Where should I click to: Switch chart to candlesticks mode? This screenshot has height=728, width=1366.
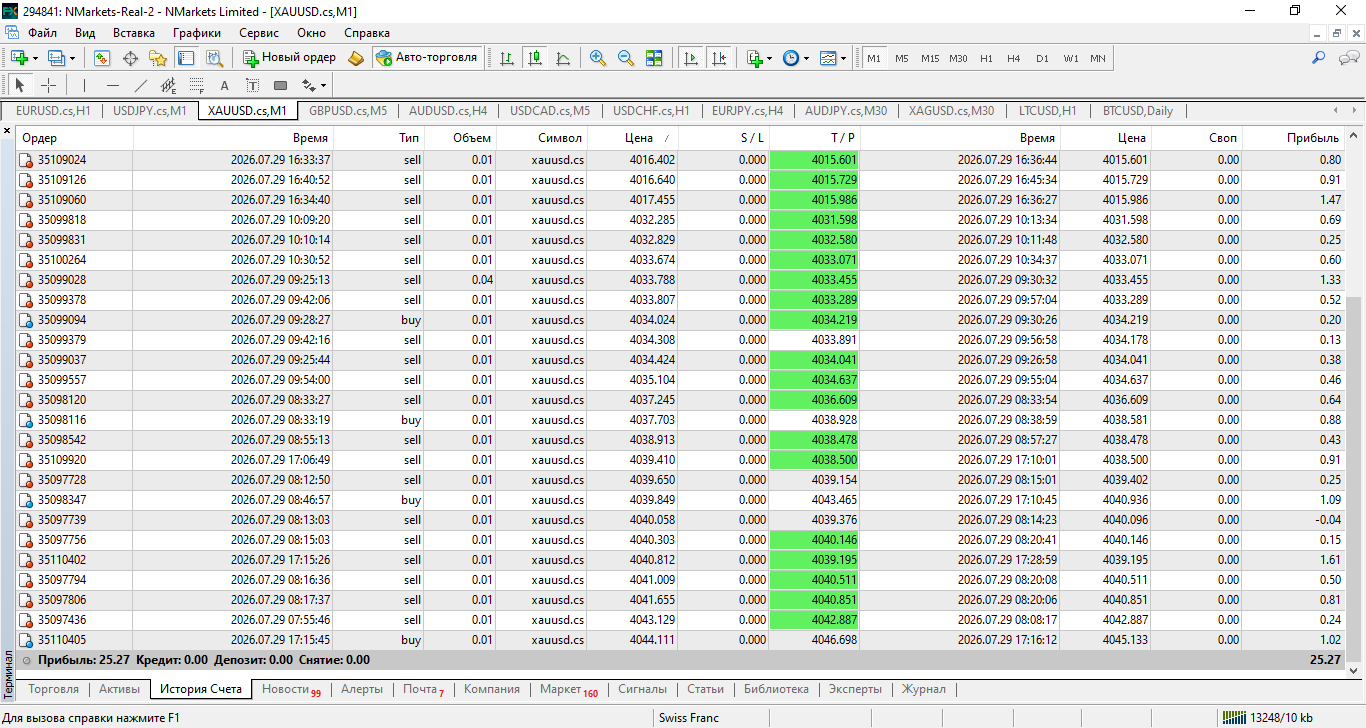pyautogui.click(x=535, y=58)
